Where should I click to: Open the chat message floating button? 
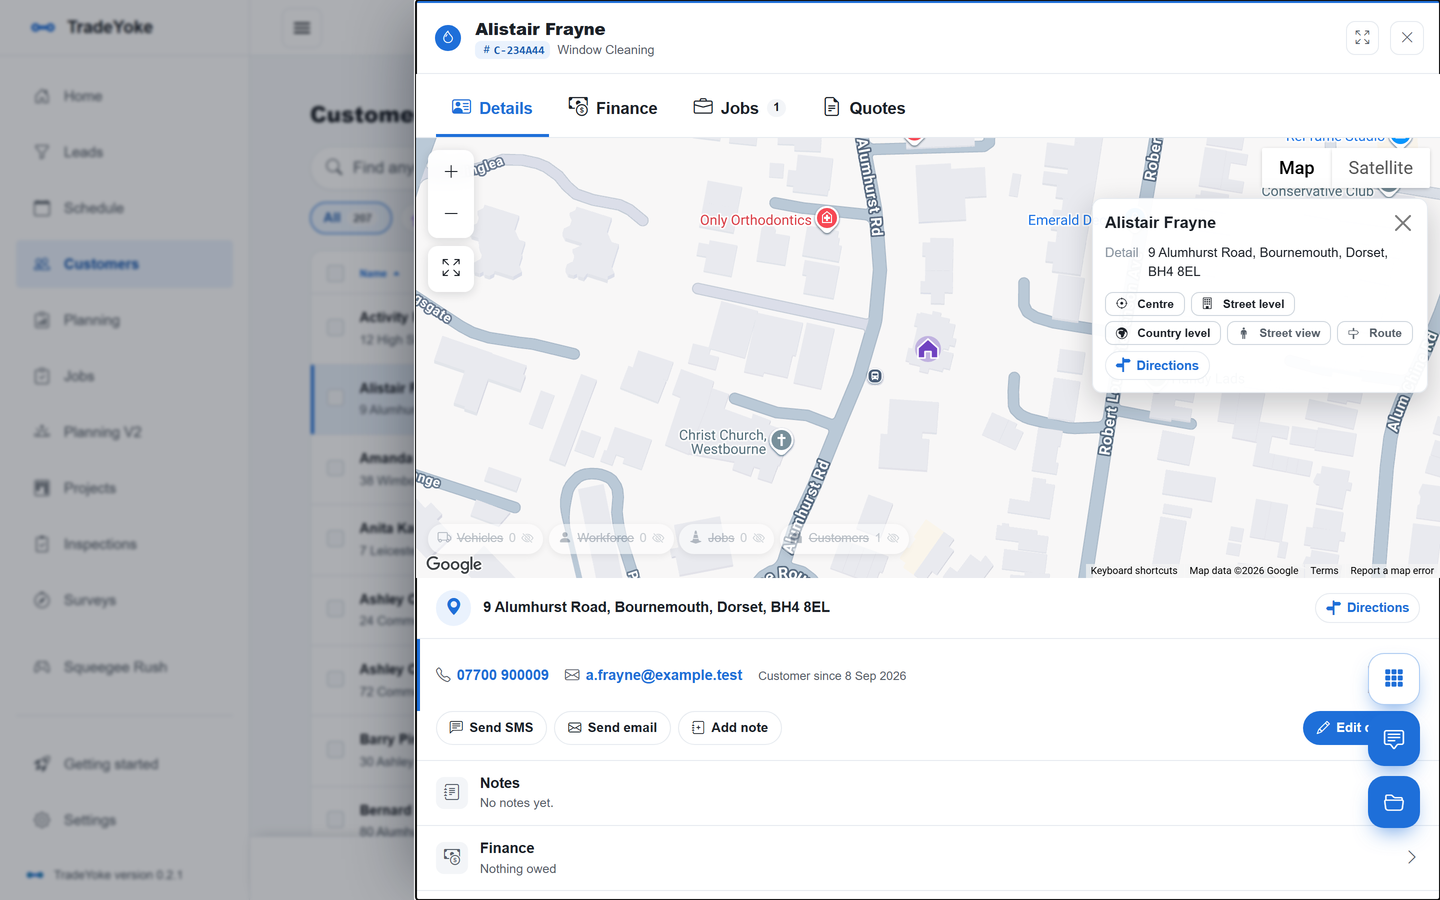coord(1394,739)
